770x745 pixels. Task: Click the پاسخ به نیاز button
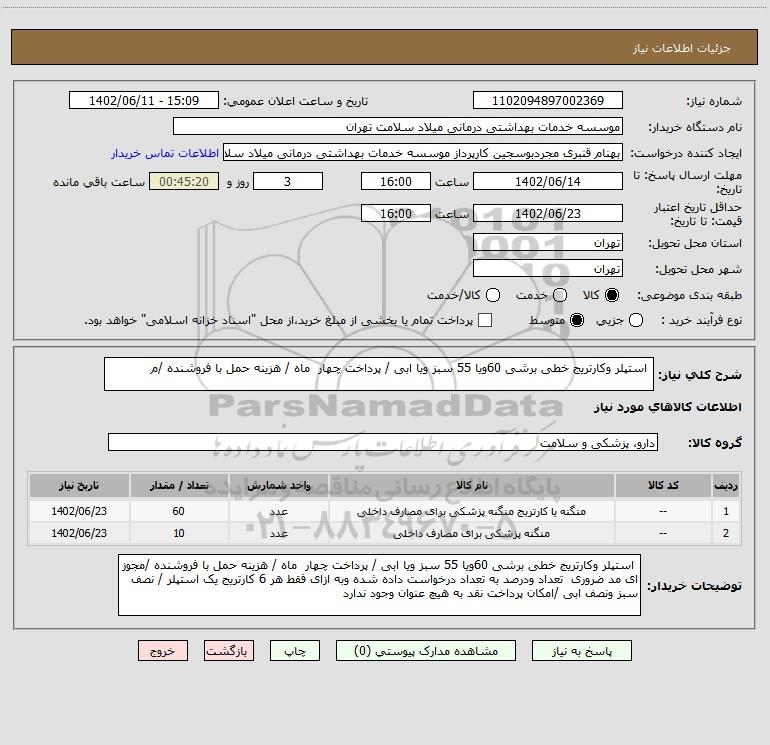pos(582,651)
